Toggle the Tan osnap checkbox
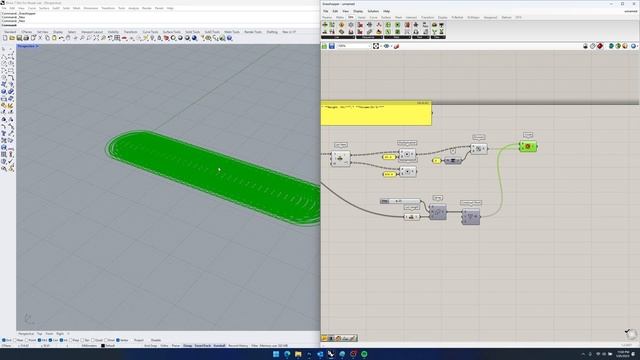 [82, 340]
